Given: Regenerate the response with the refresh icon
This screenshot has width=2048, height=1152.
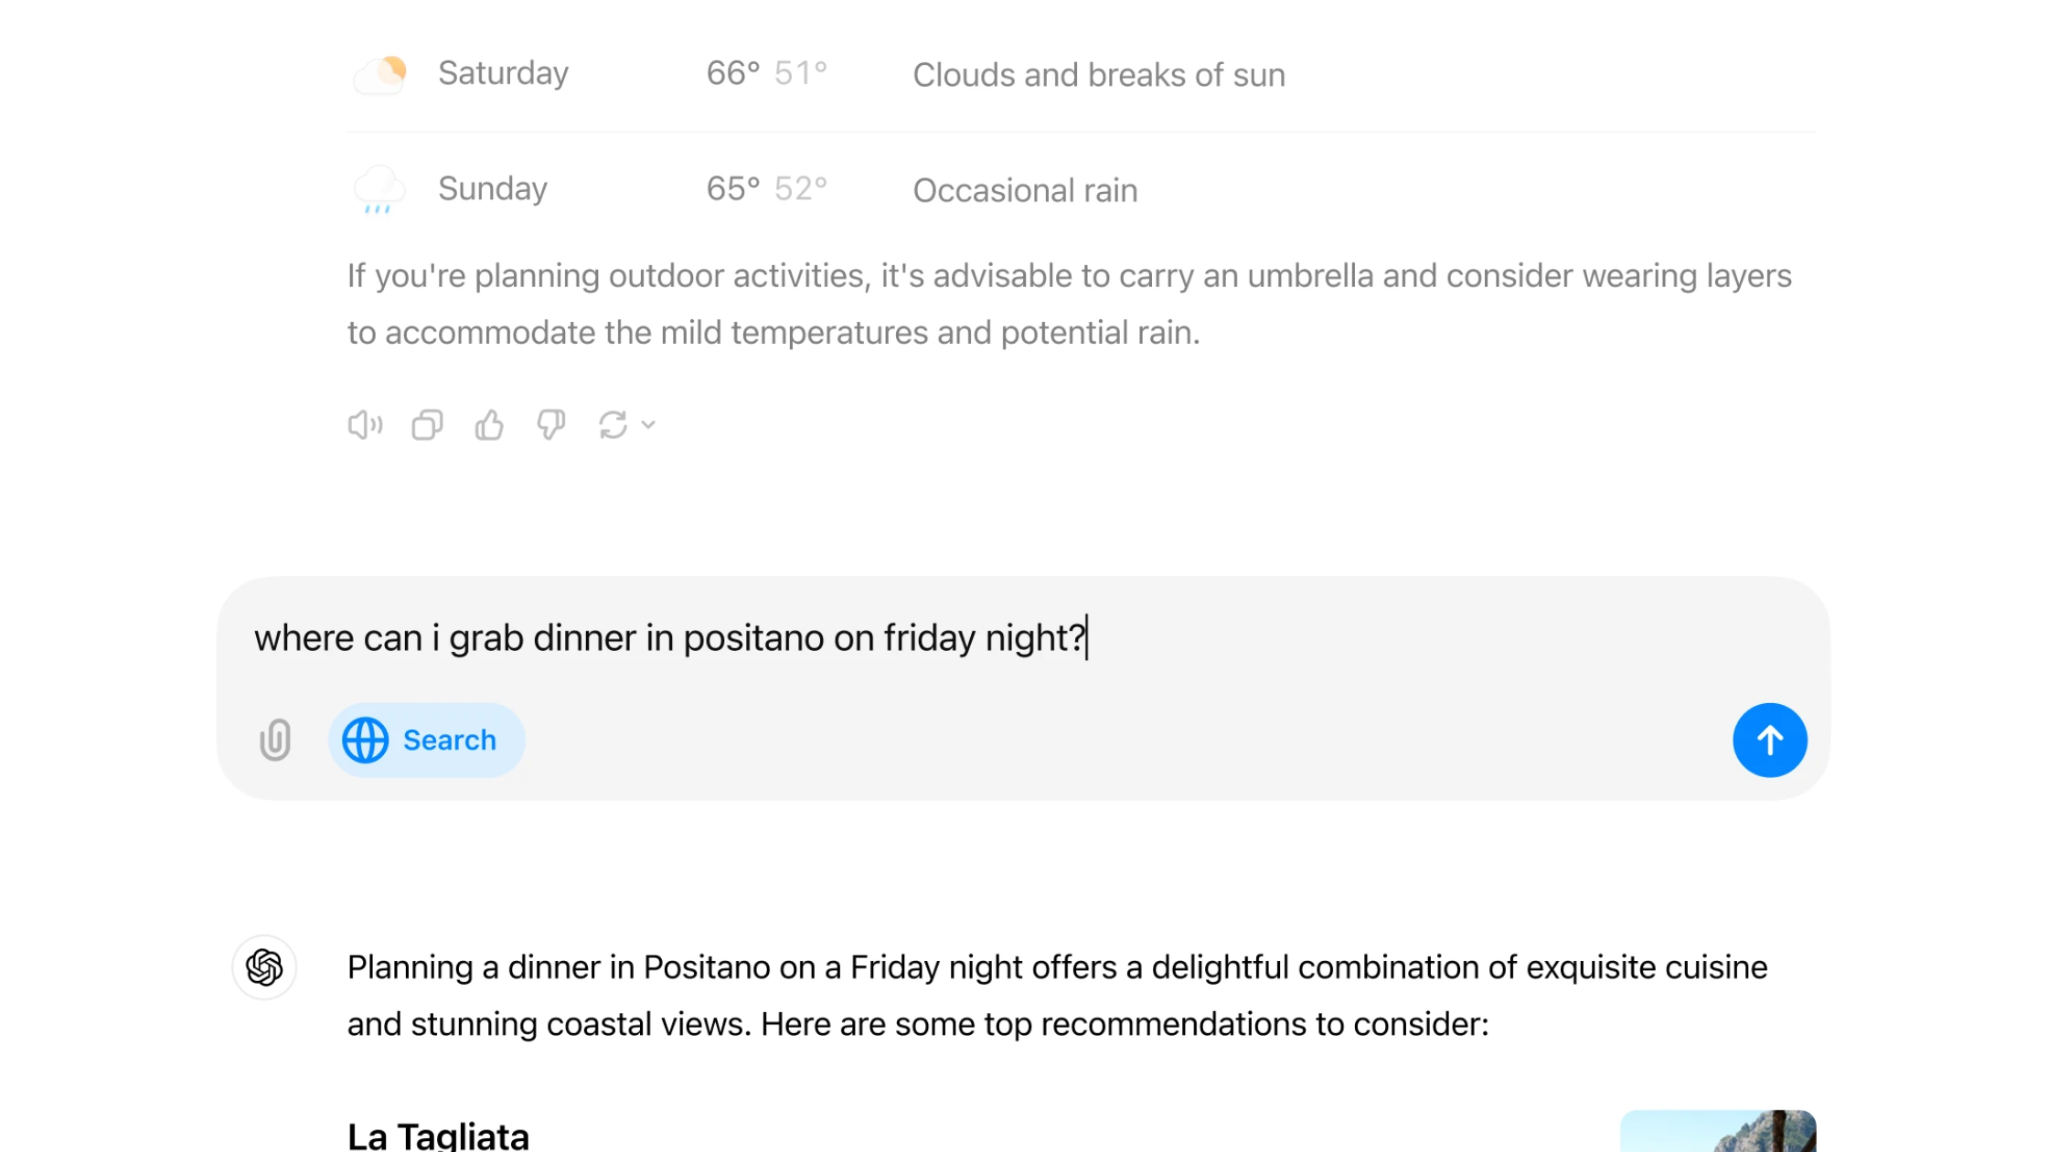Looking at the screenshot, I should coord(613,425).
